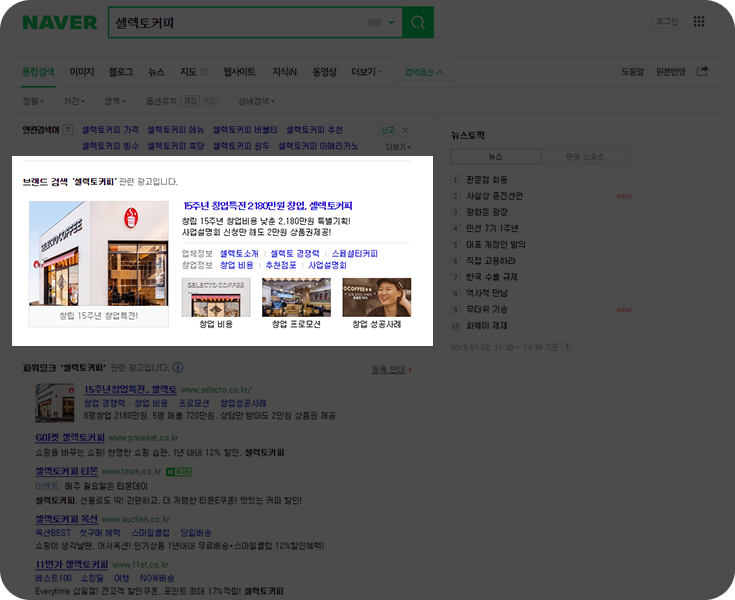Click news topic 사실상 종전선언

click(x=494, y=196)
